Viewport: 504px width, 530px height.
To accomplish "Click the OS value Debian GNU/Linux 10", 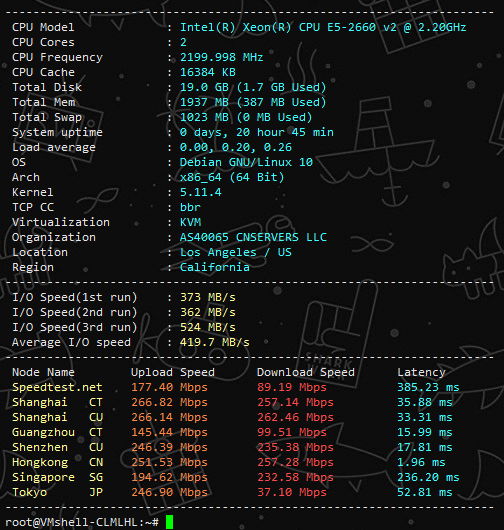I will [246, 162].
